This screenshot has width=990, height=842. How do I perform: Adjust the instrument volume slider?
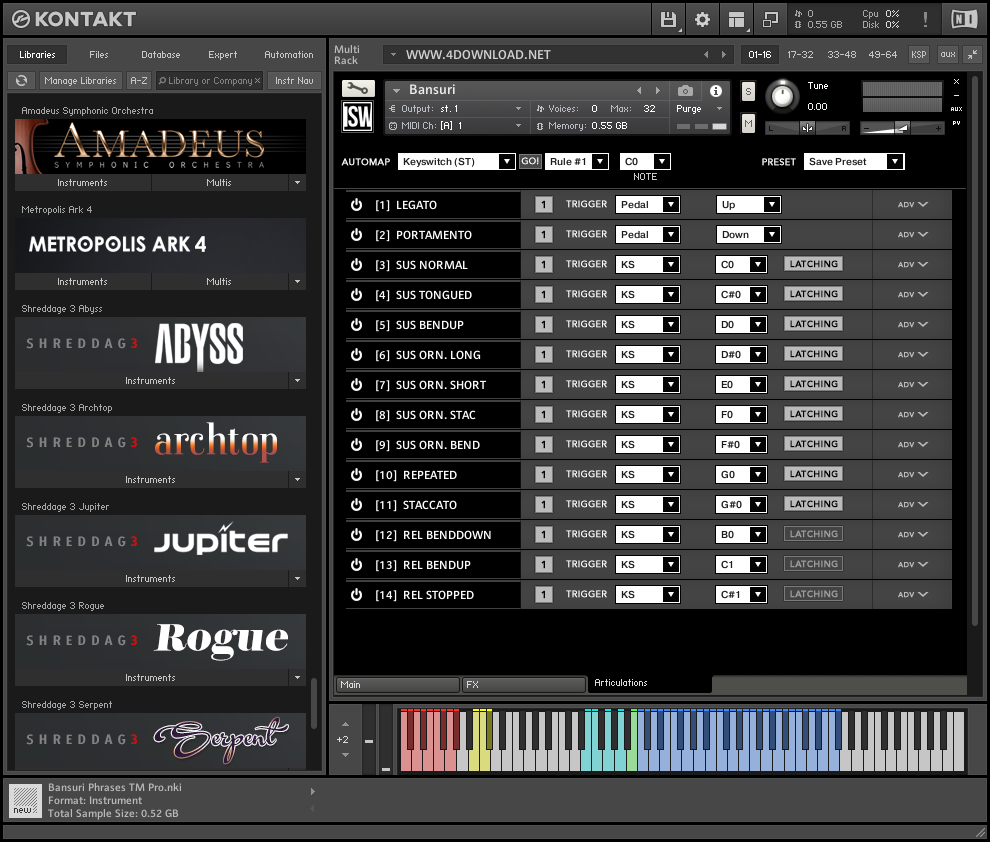902,128
